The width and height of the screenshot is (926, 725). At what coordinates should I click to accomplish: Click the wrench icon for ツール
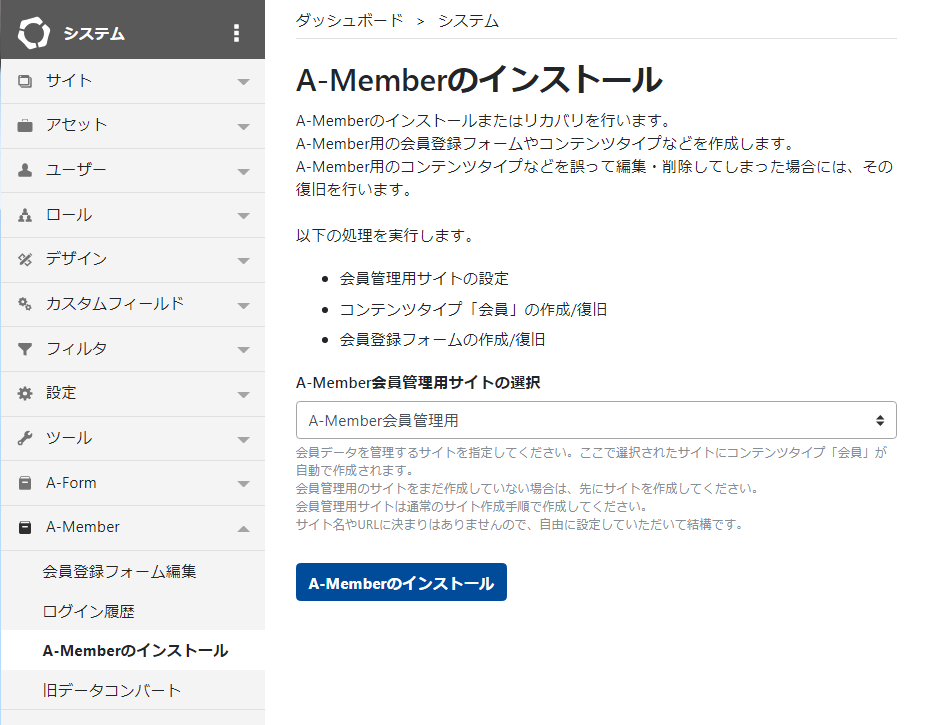click(x=25, y=438)
